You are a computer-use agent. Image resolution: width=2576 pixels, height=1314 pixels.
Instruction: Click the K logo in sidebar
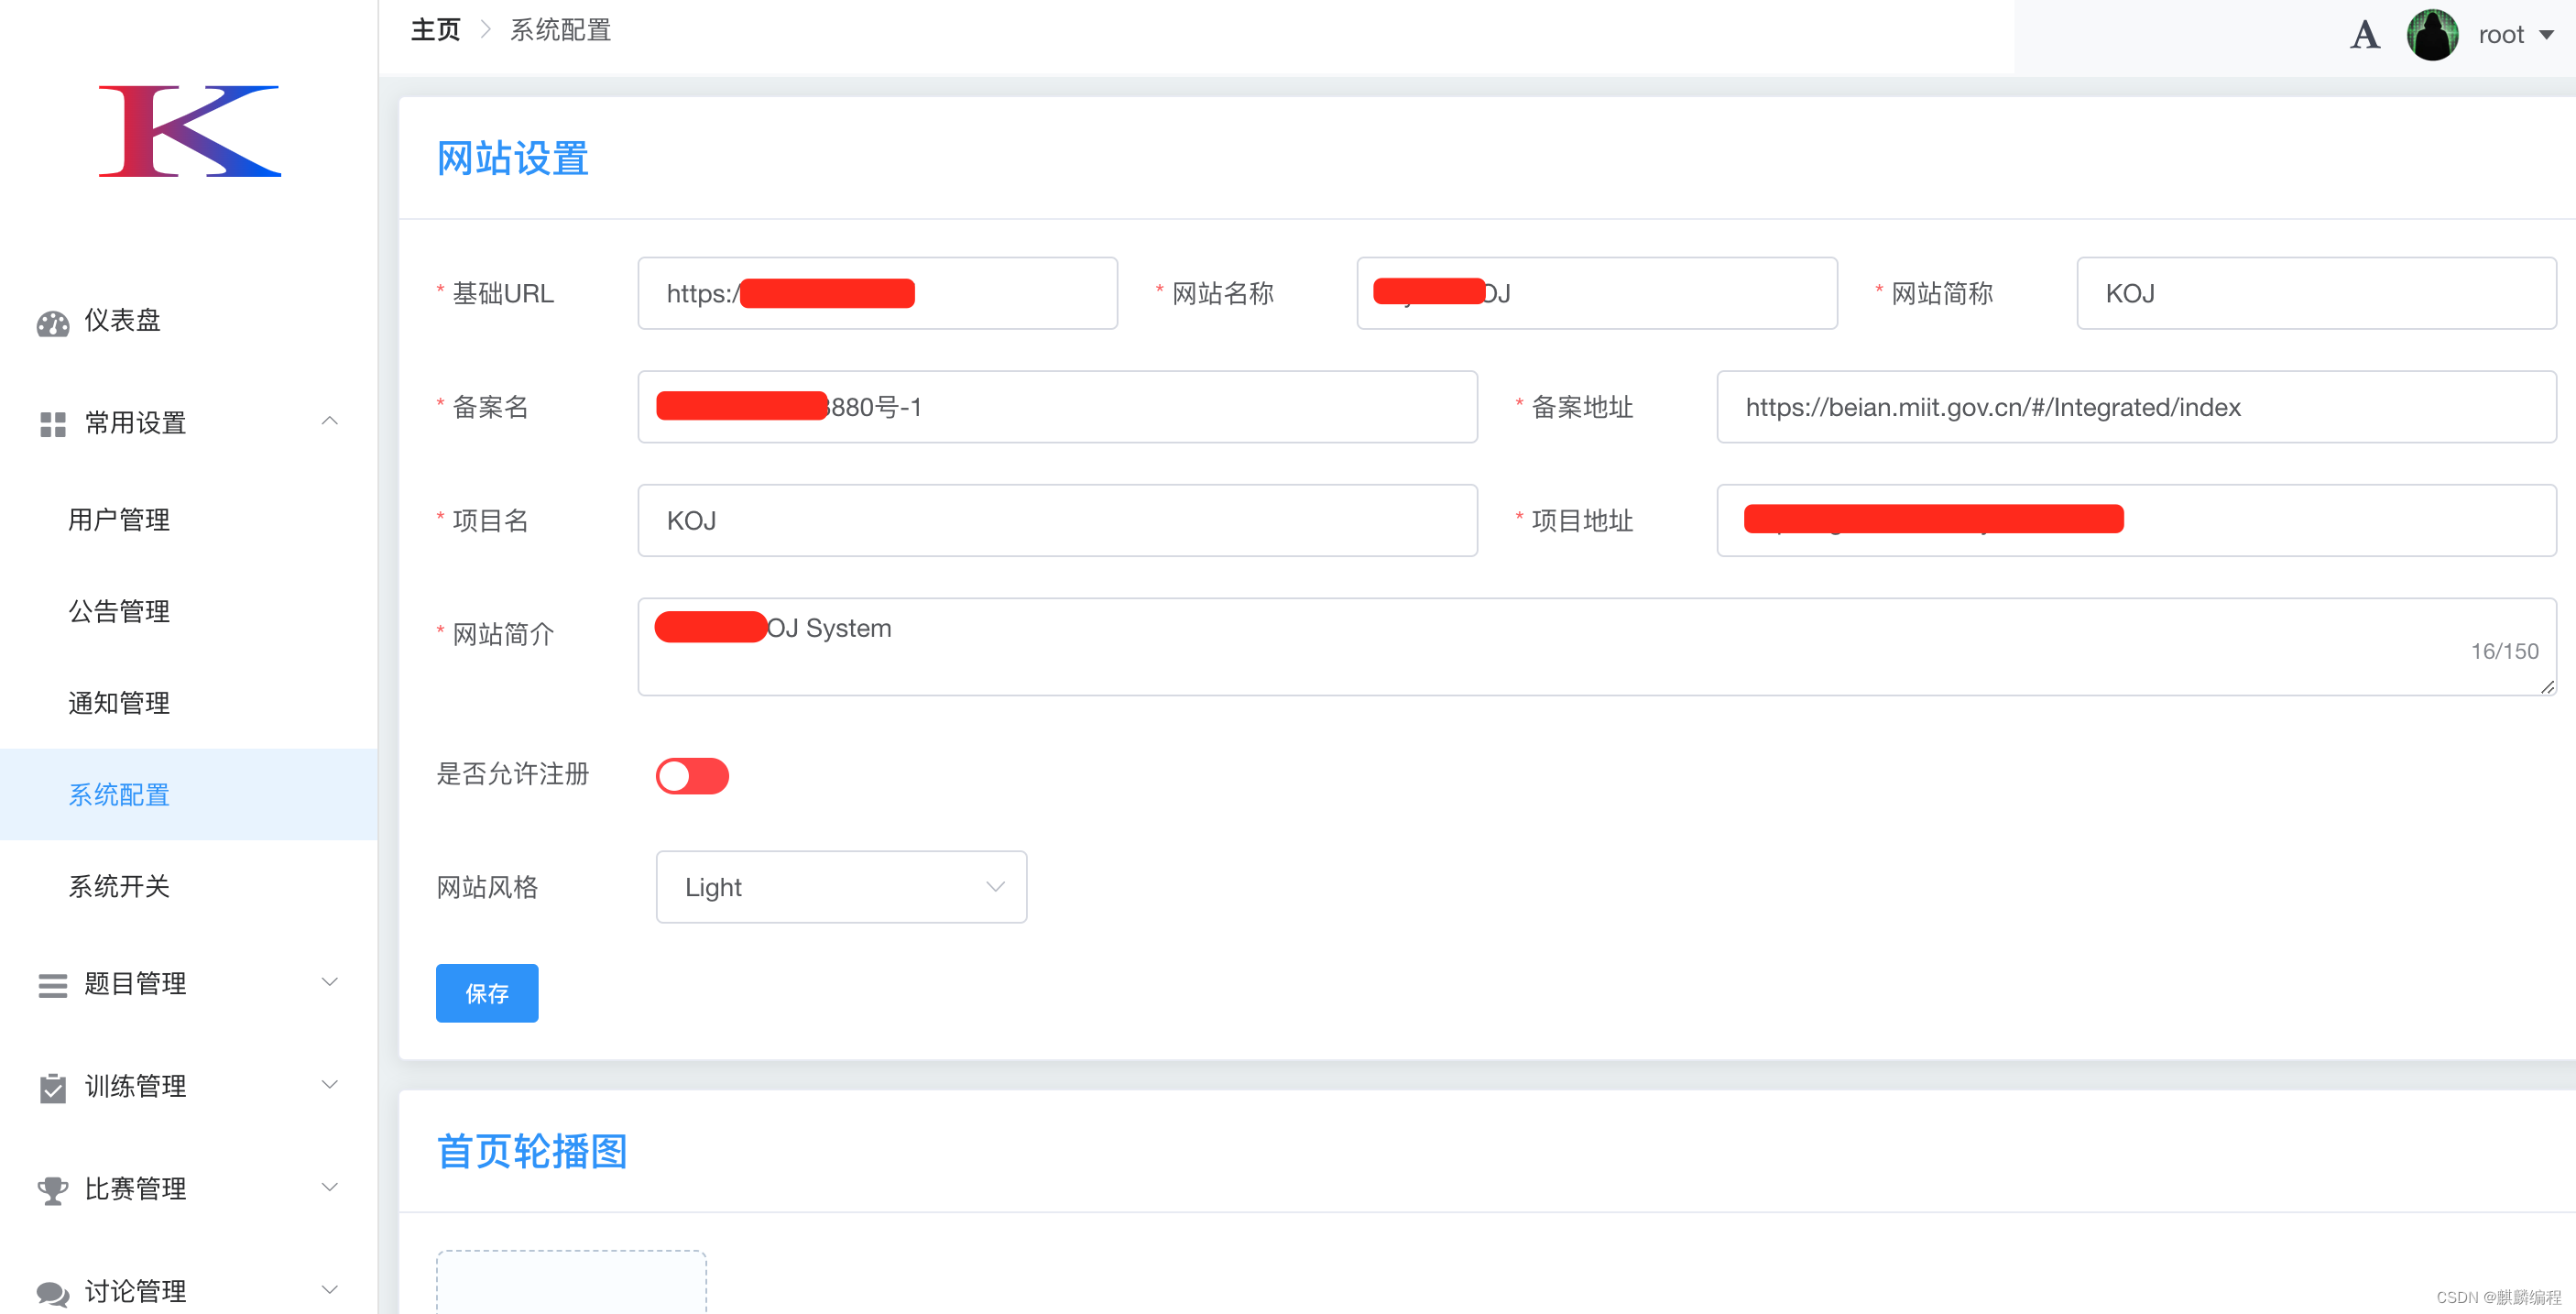(189, 131)
